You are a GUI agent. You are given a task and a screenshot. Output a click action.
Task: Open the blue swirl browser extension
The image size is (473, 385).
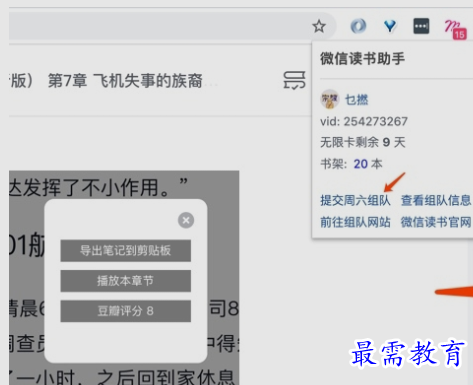358,26
